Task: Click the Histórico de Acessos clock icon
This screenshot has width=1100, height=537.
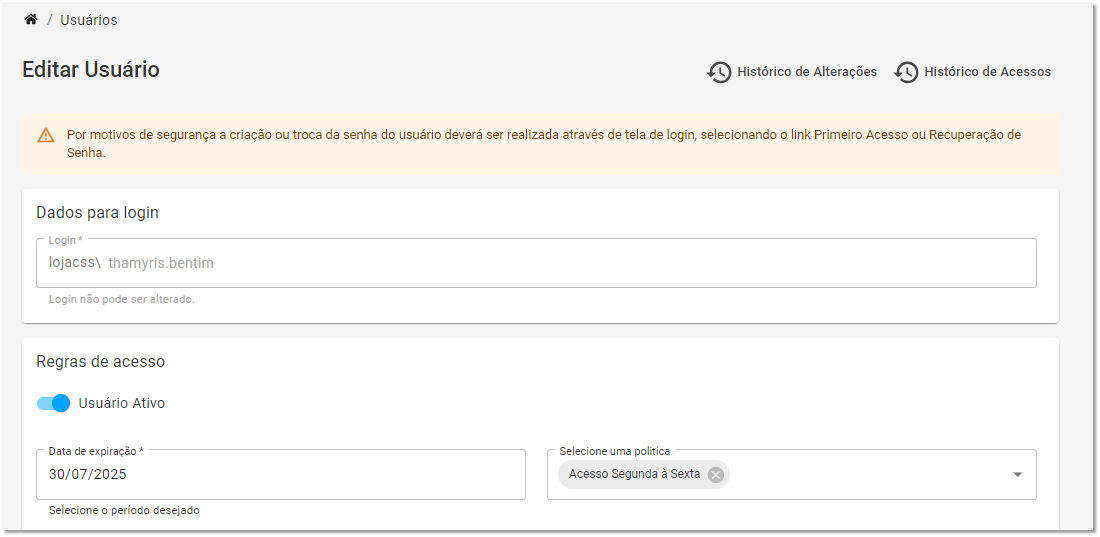Action: coord(906,72)
